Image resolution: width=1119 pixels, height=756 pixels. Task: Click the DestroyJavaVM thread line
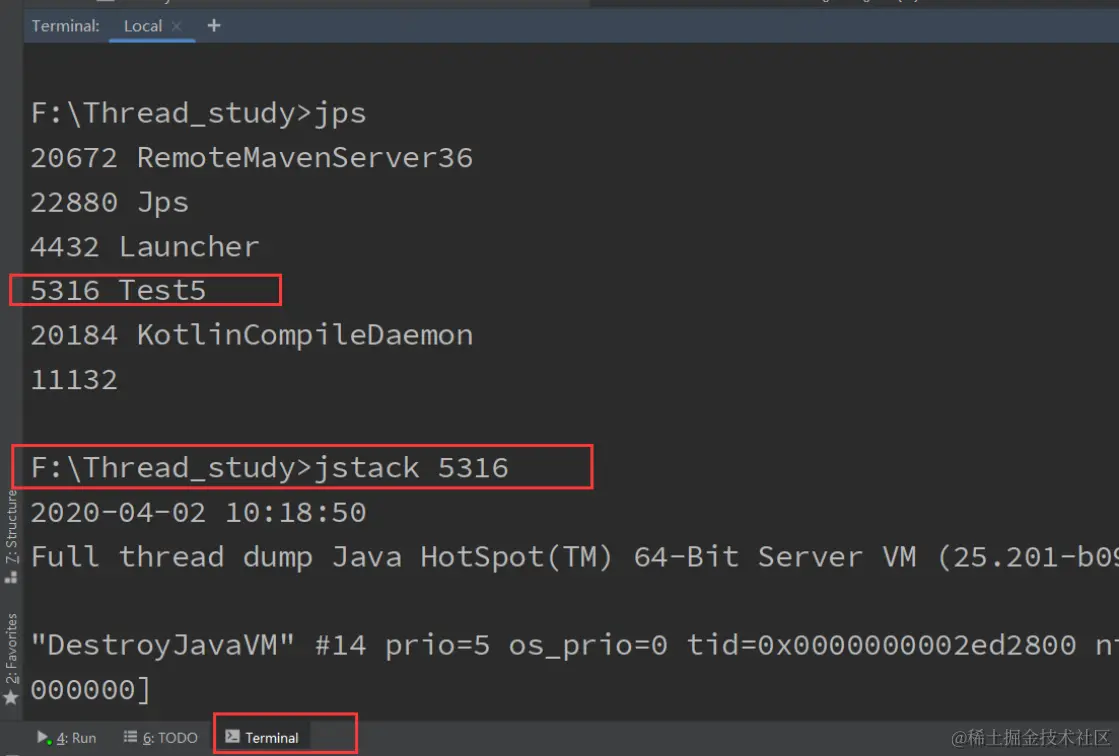(x=574, y=645)
